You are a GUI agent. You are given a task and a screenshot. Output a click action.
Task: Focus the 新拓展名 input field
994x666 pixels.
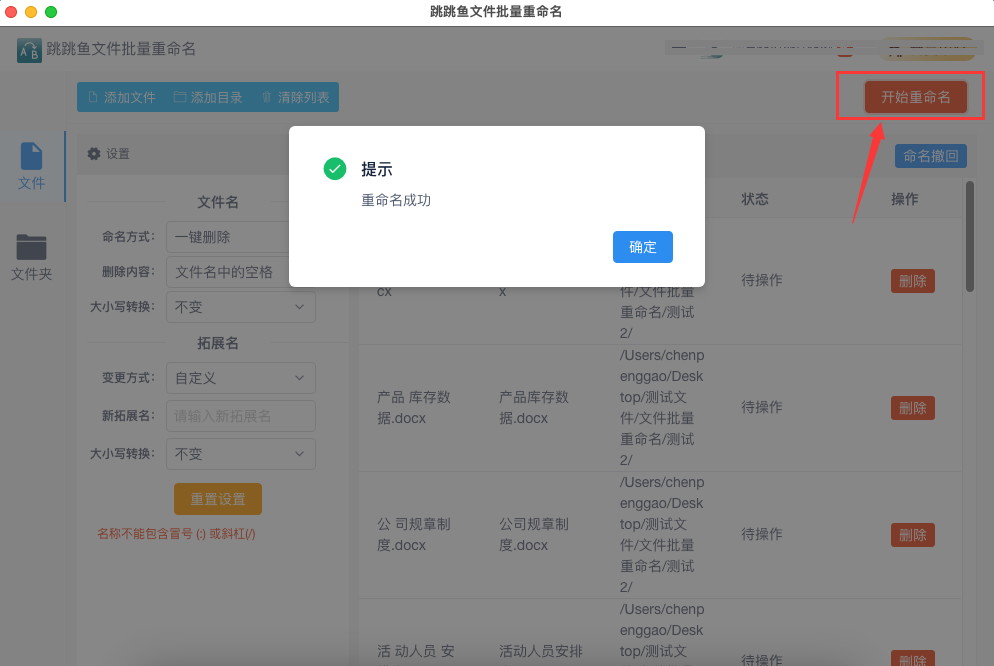(241, 416)
